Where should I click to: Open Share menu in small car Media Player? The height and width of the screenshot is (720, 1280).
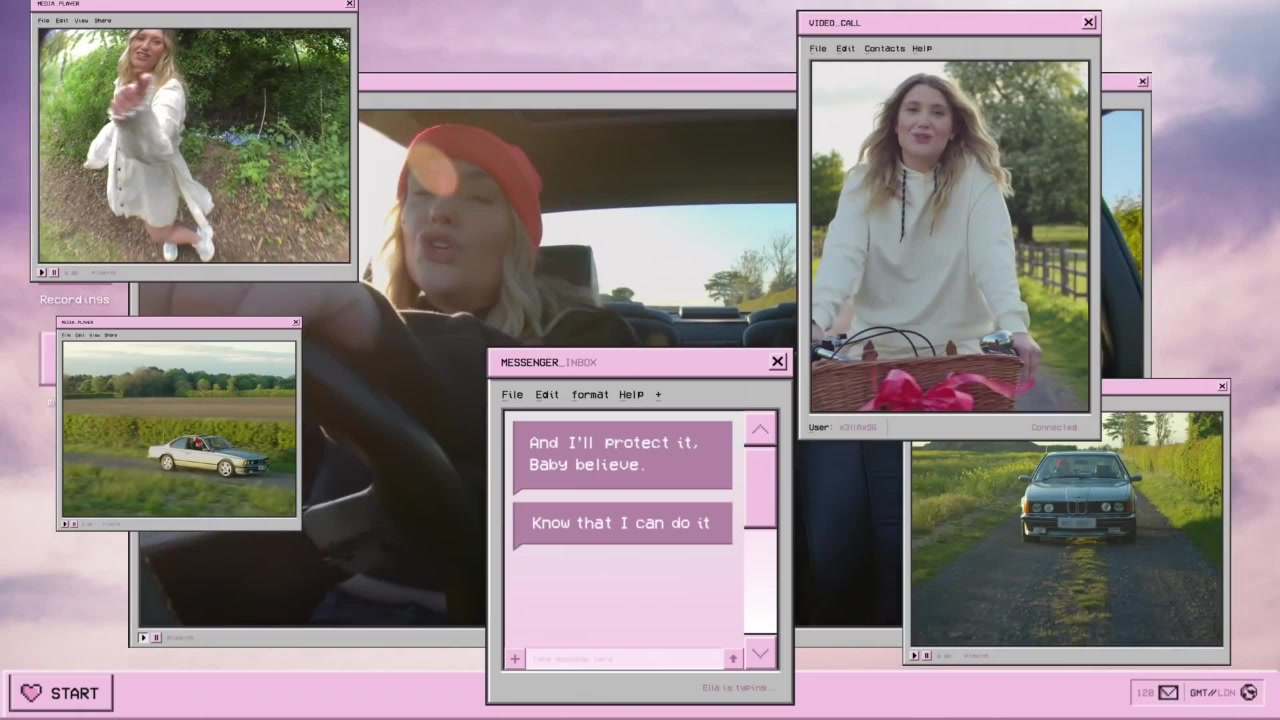[111, 335]
